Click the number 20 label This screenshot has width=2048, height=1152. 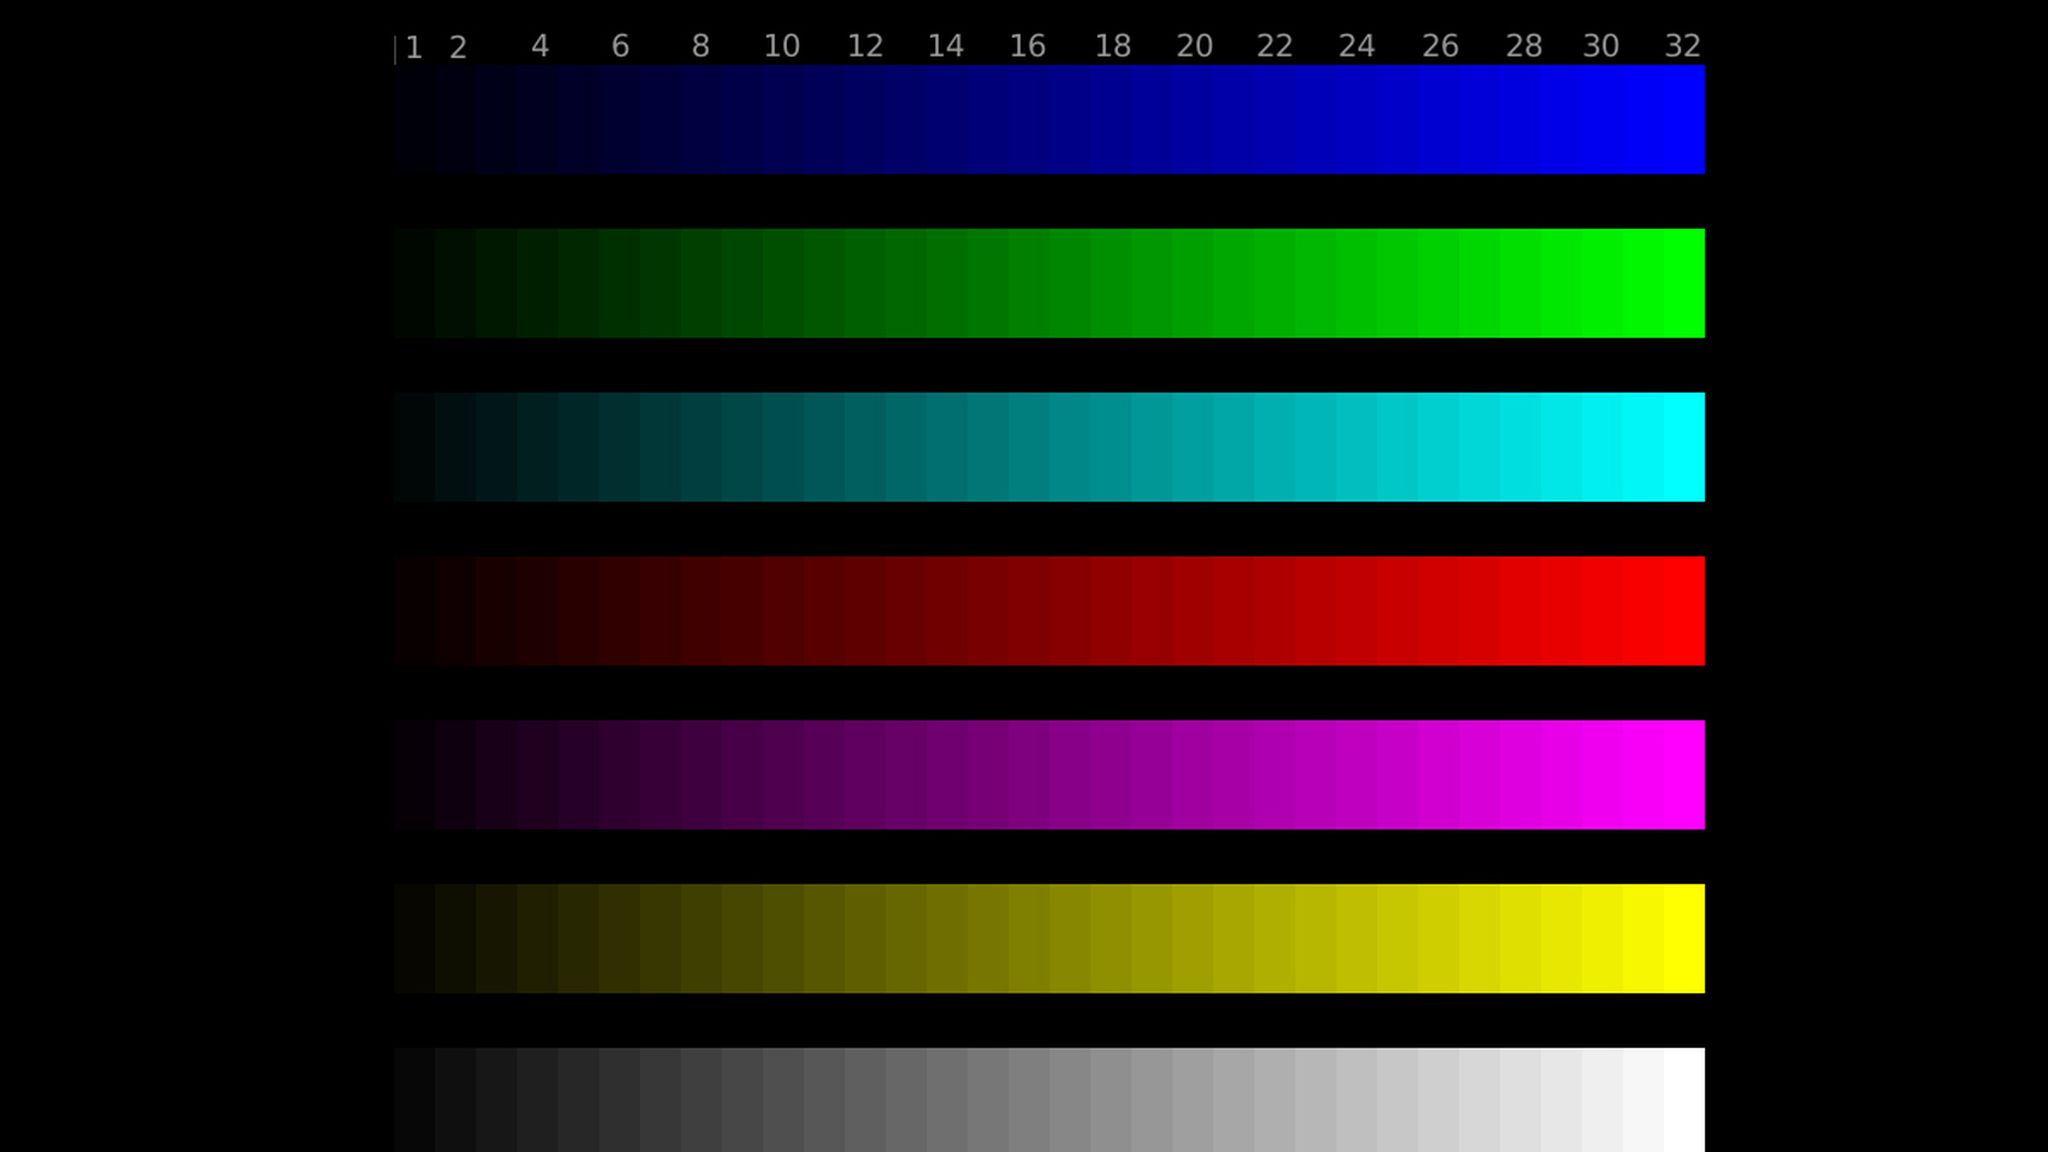point(1194,46)
